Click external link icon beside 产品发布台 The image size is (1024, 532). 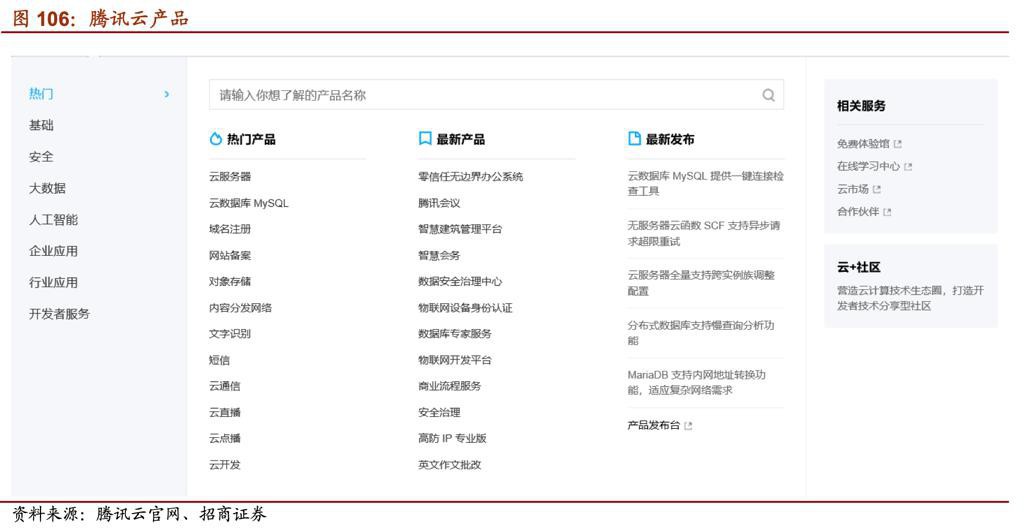[x=688, y=426]
